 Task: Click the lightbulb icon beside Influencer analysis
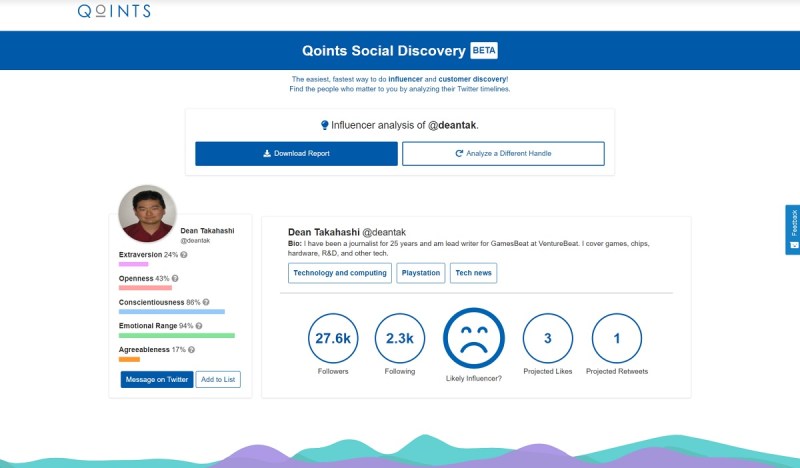tap(324, 125)
